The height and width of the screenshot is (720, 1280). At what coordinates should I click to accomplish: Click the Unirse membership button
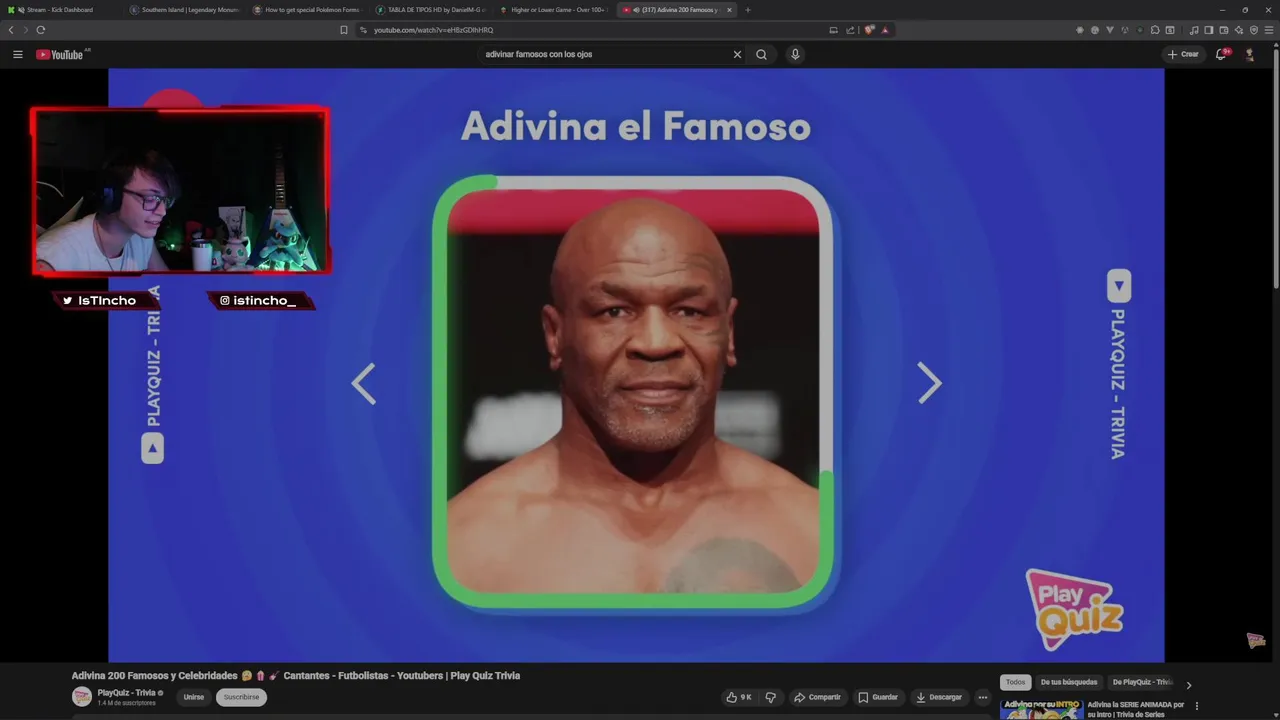tap(193, 697)
